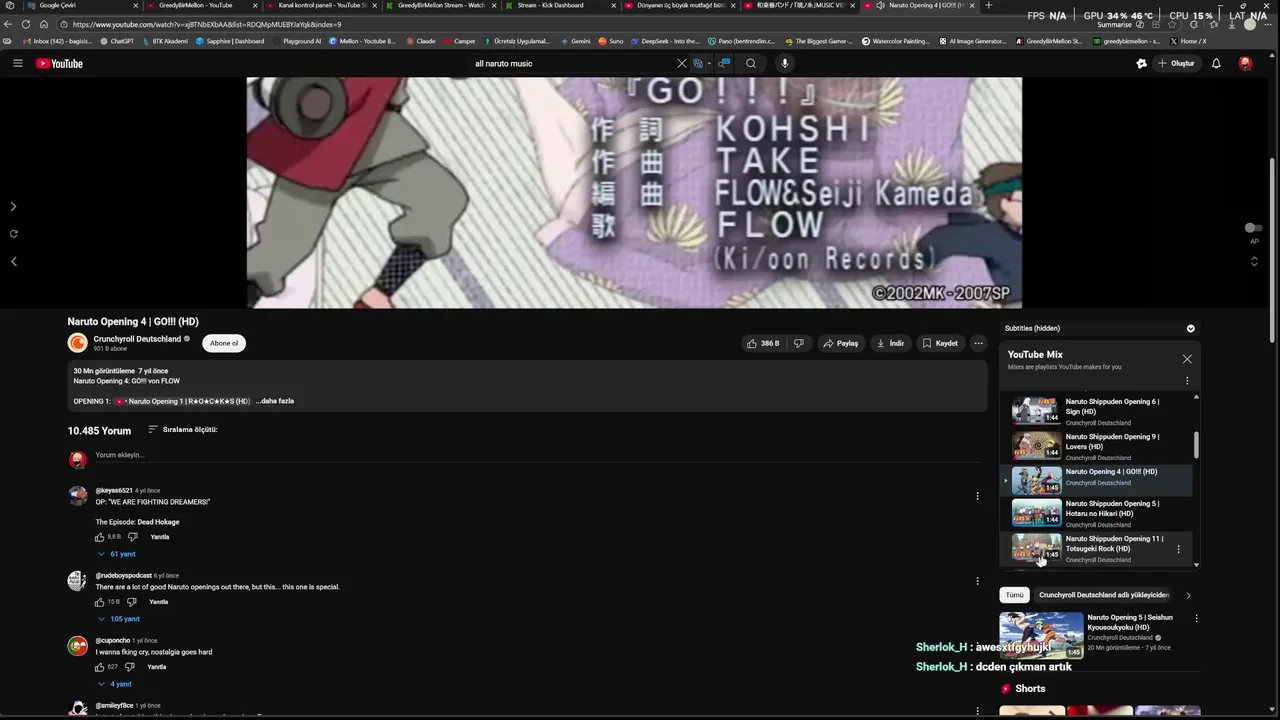Click the magnifier search button
The image size is (1280, 720).
point(751,63)
